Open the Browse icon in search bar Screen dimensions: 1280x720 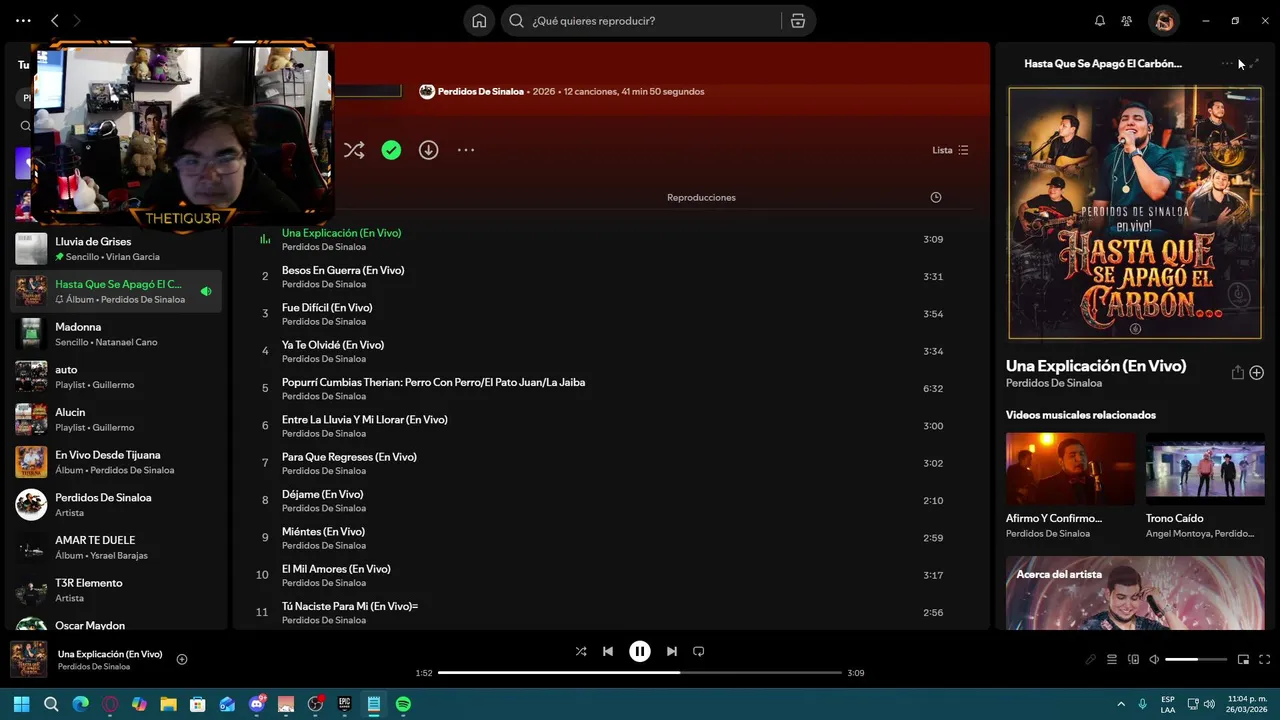798,21
